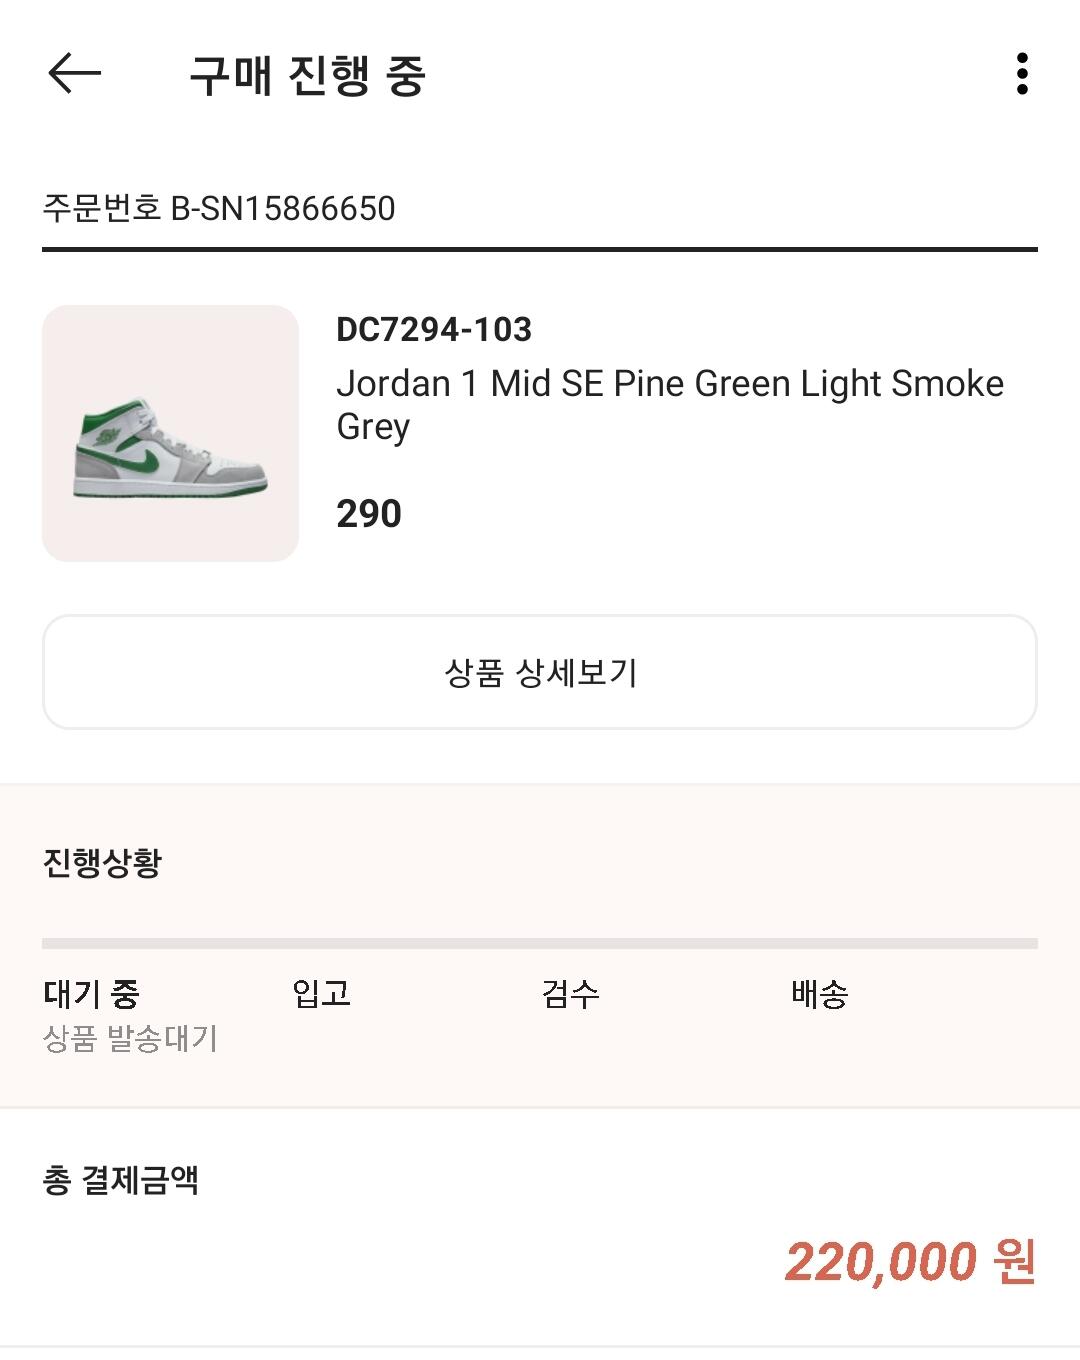Select the 검수 progress step
The image size is (1080, 1360).
coord(570,993)
